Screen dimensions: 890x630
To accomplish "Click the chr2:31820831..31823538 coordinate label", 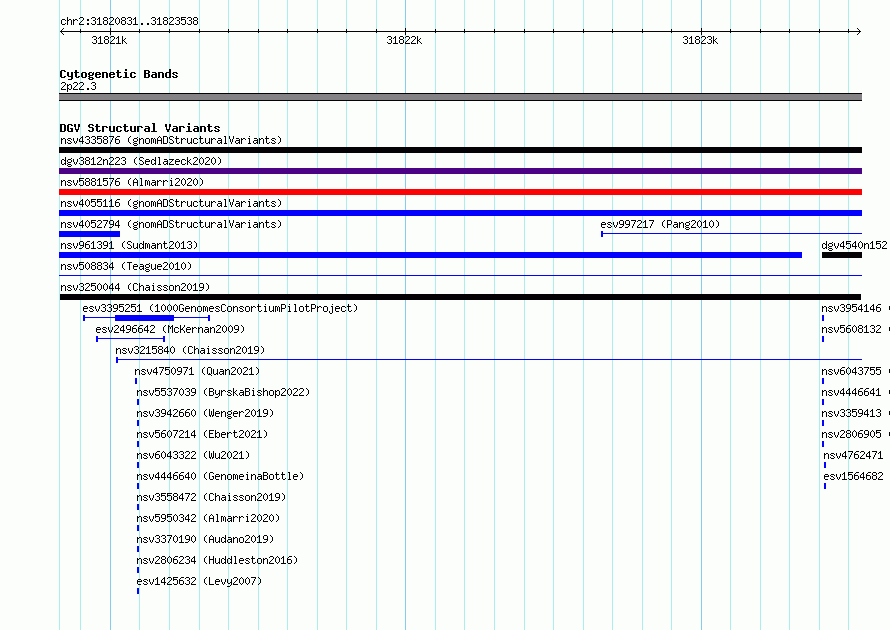I will (129, 22).
